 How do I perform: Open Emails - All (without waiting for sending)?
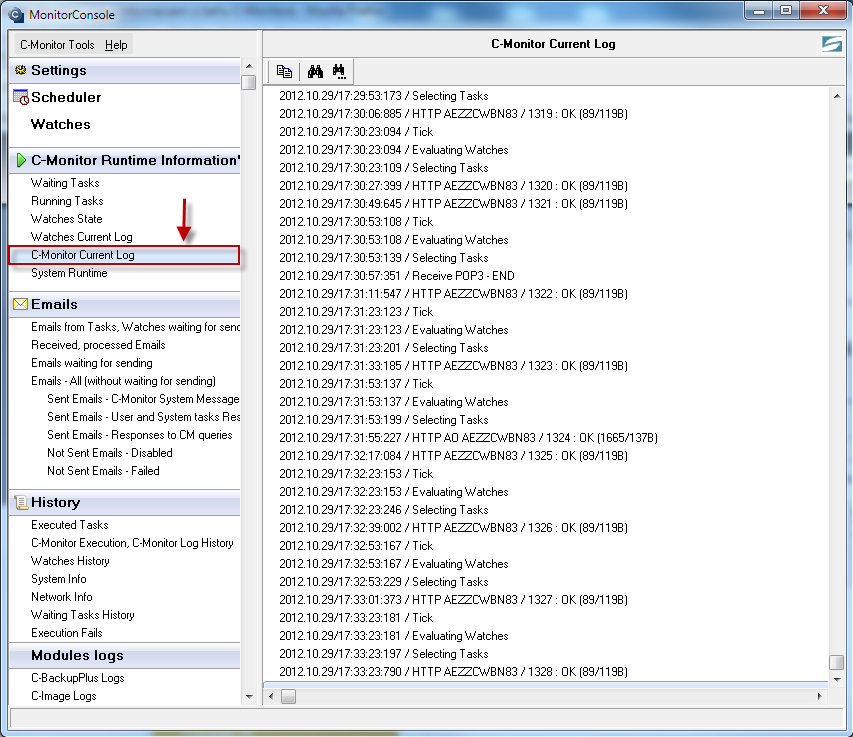(123, 381)
